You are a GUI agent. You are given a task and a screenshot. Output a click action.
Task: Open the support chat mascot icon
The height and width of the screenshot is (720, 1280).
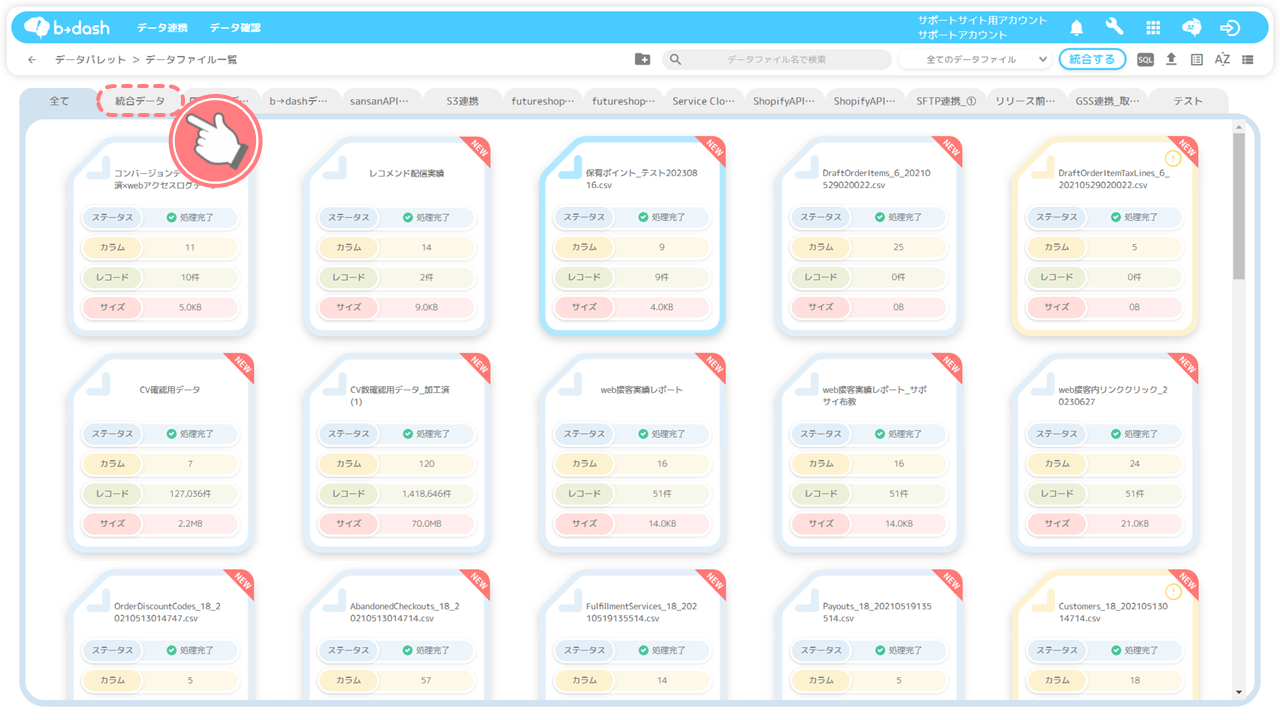point(1192,28)
